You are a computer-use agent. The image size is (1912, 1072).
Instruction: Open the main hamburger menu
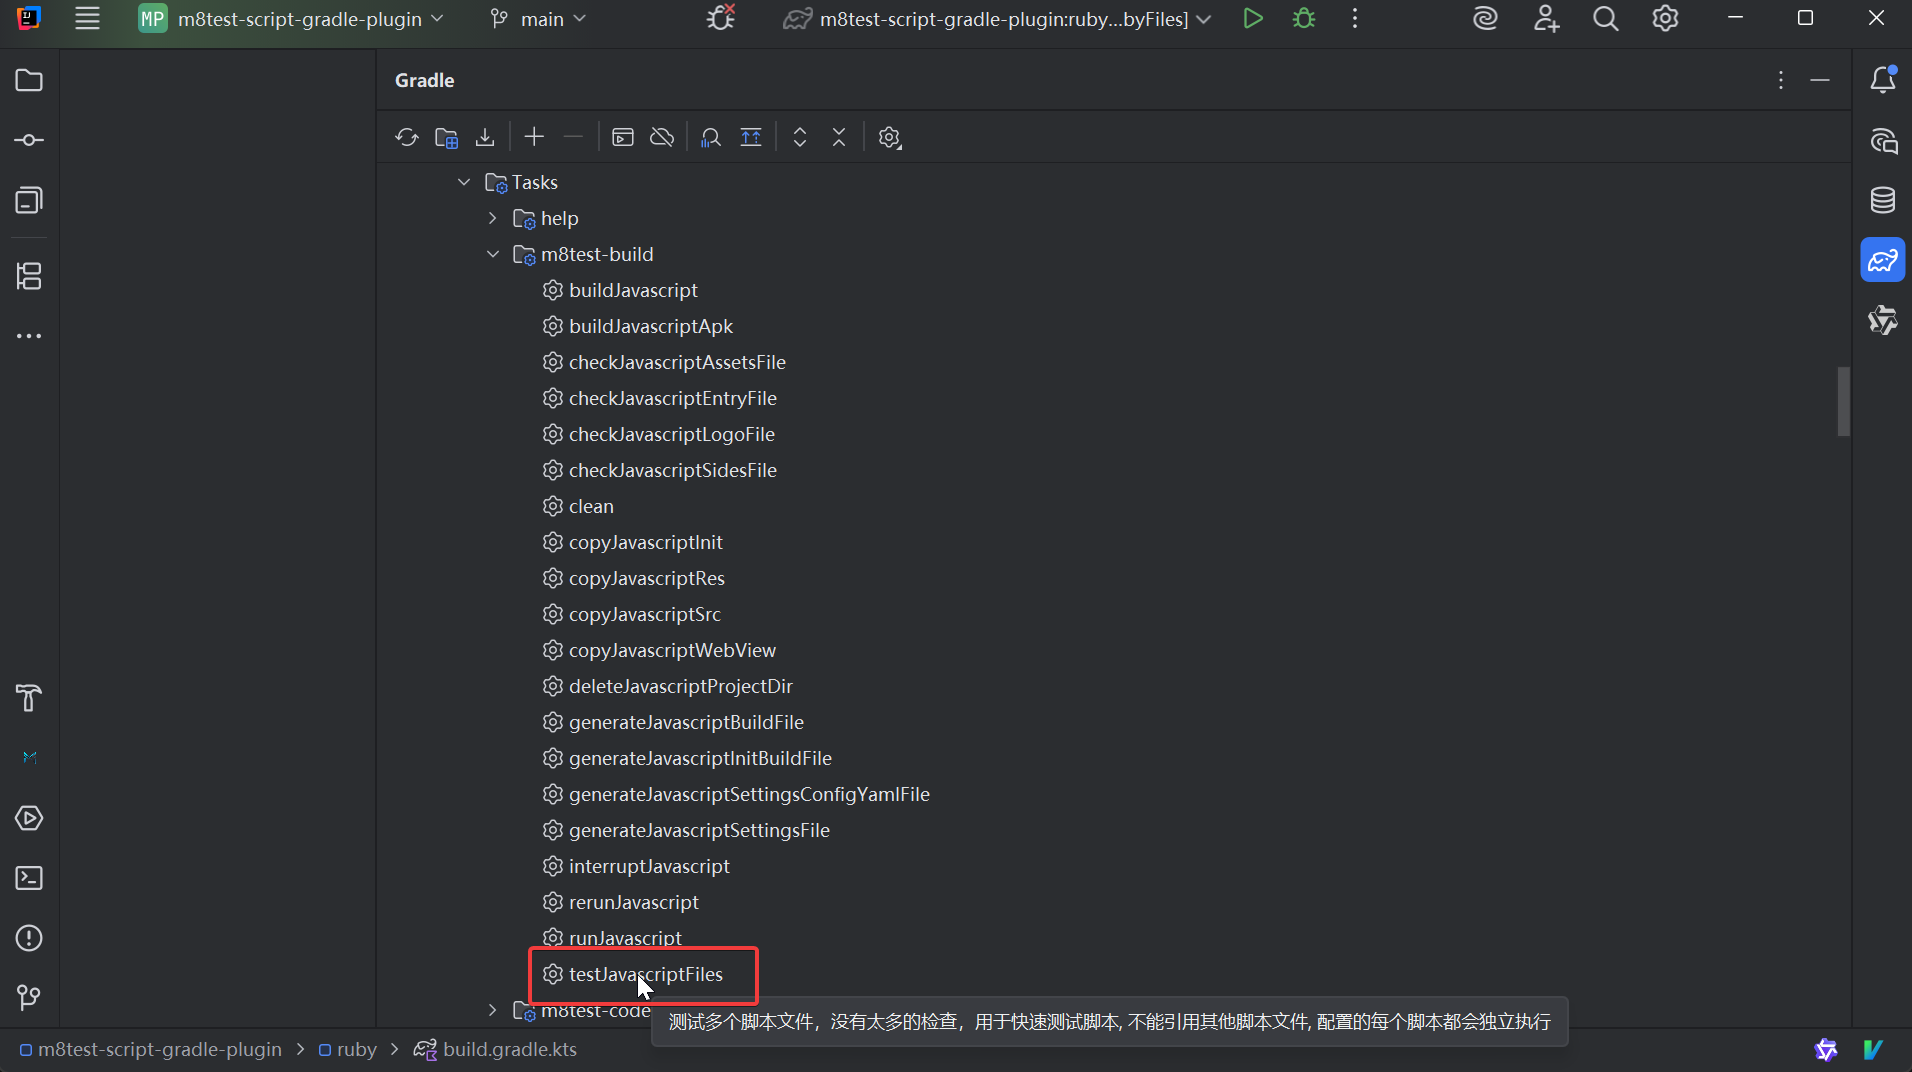(x=88, y=19)
